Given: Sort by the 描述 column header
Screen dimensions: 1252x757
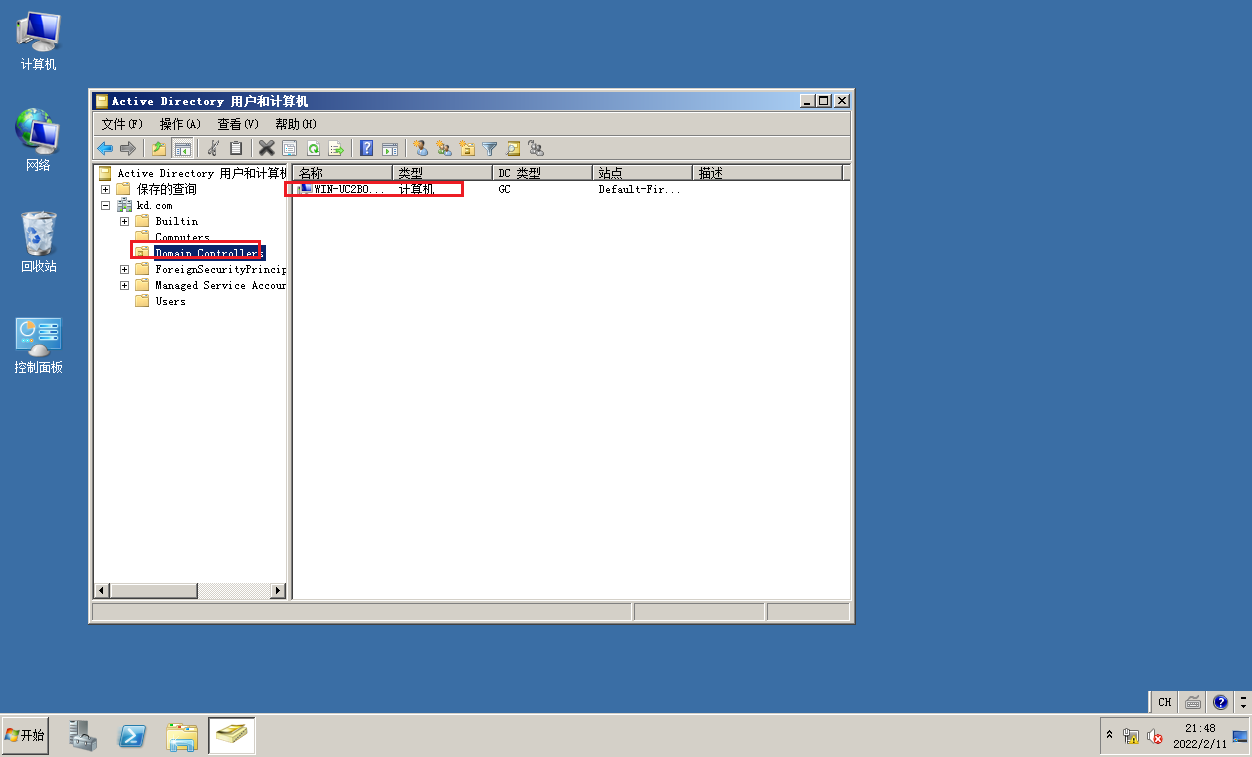Looking at the screenshot, I should click(x=767, y=173).
